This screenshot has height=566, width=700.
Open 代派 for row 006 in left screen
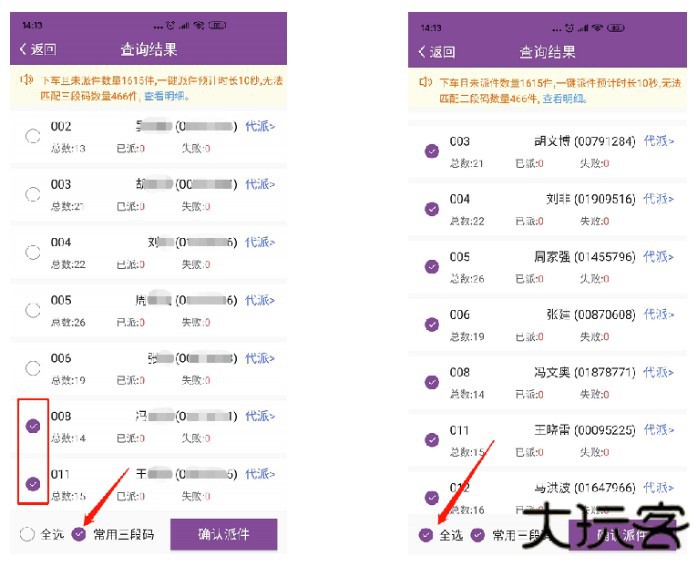click(x=260, y=358)
